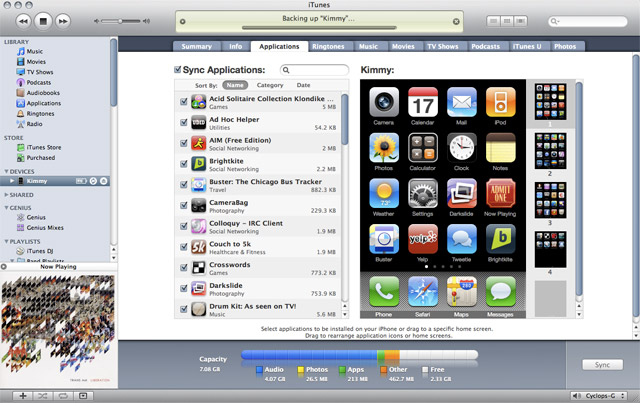Uncheck AIM (Free Edition)

(x=184, y=143)
